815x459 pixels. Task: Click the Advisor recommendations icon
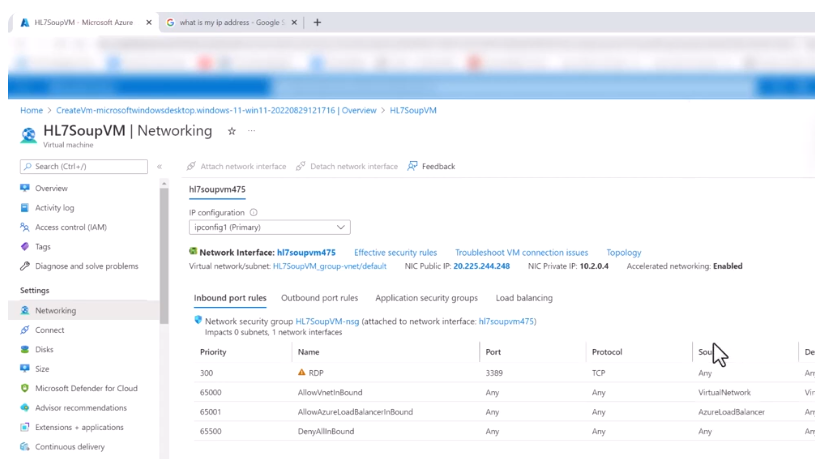[24, 408]
